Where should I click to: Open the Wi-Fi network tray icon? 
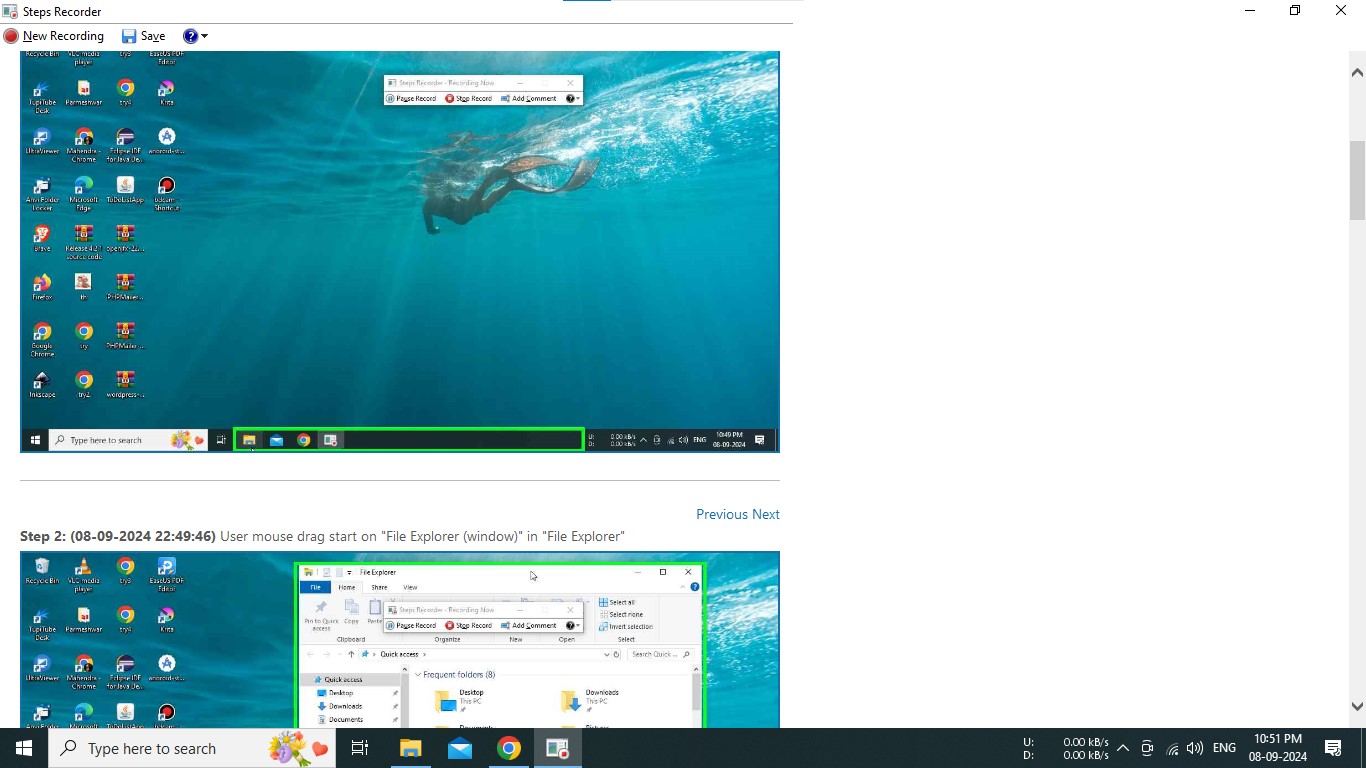(x=1172, y=748)
